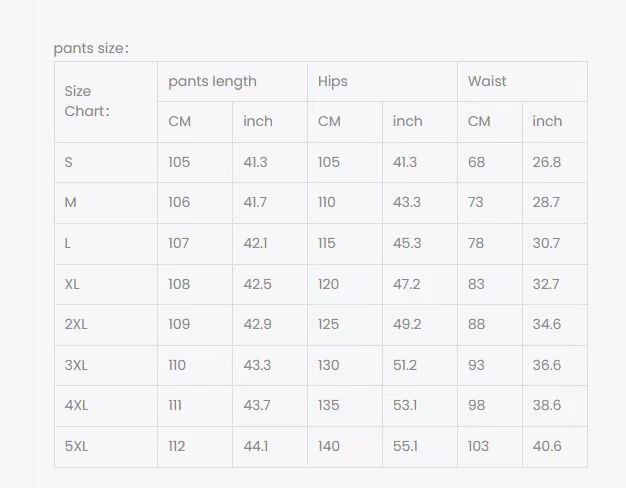The image size is (626, 488).
Task: Click the L waist value 30.7 inch
Action: coord(546,243)
